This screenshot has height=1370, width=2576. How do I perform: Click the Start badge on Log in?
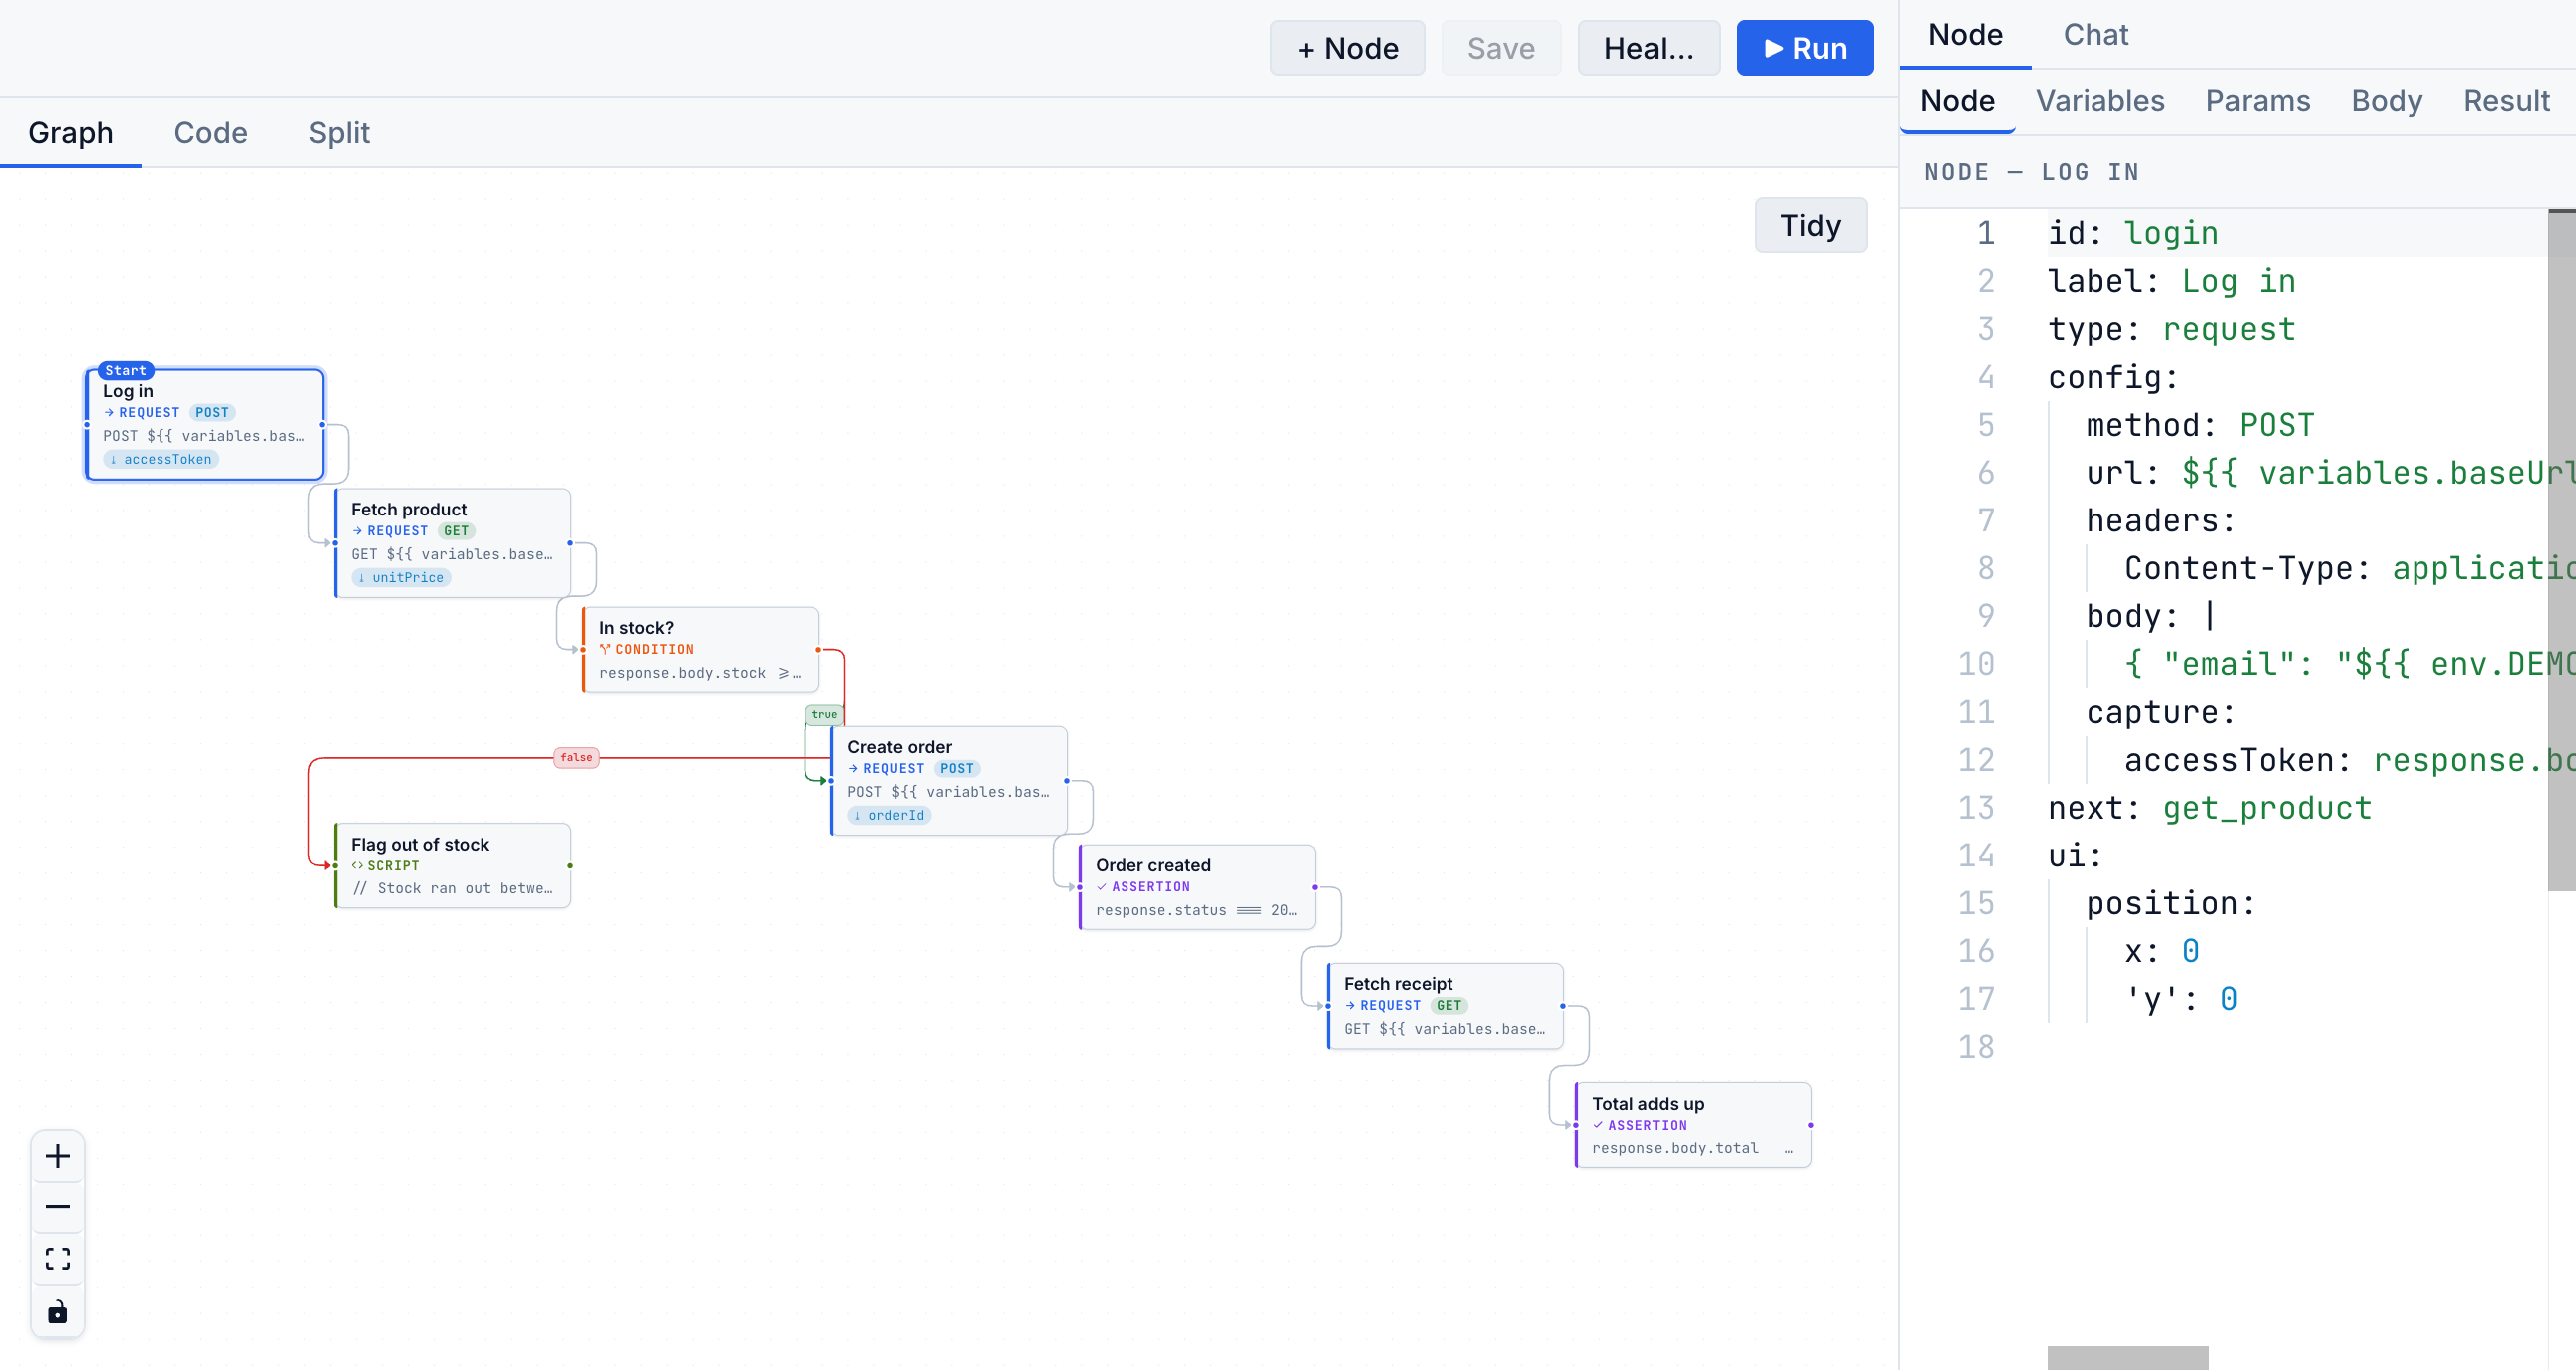(126, 370)
